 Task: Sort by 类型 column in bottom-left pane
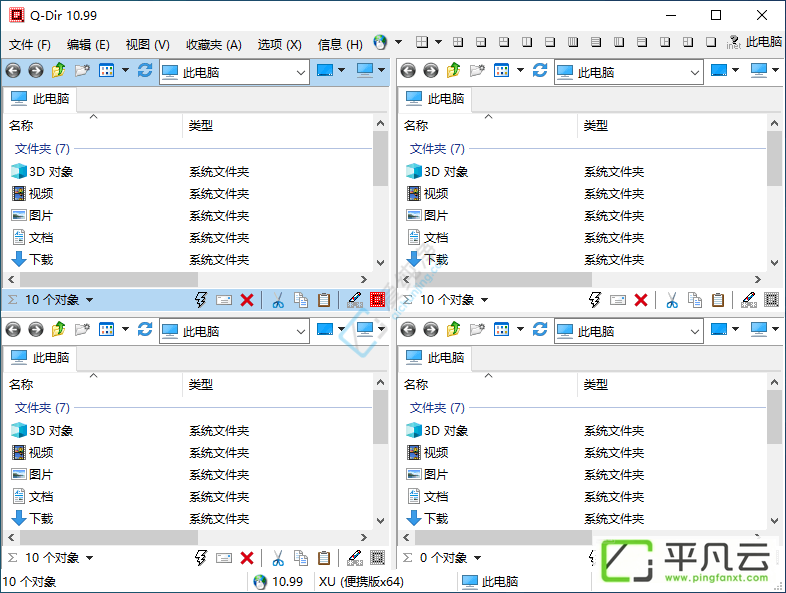tap(278, 384)
